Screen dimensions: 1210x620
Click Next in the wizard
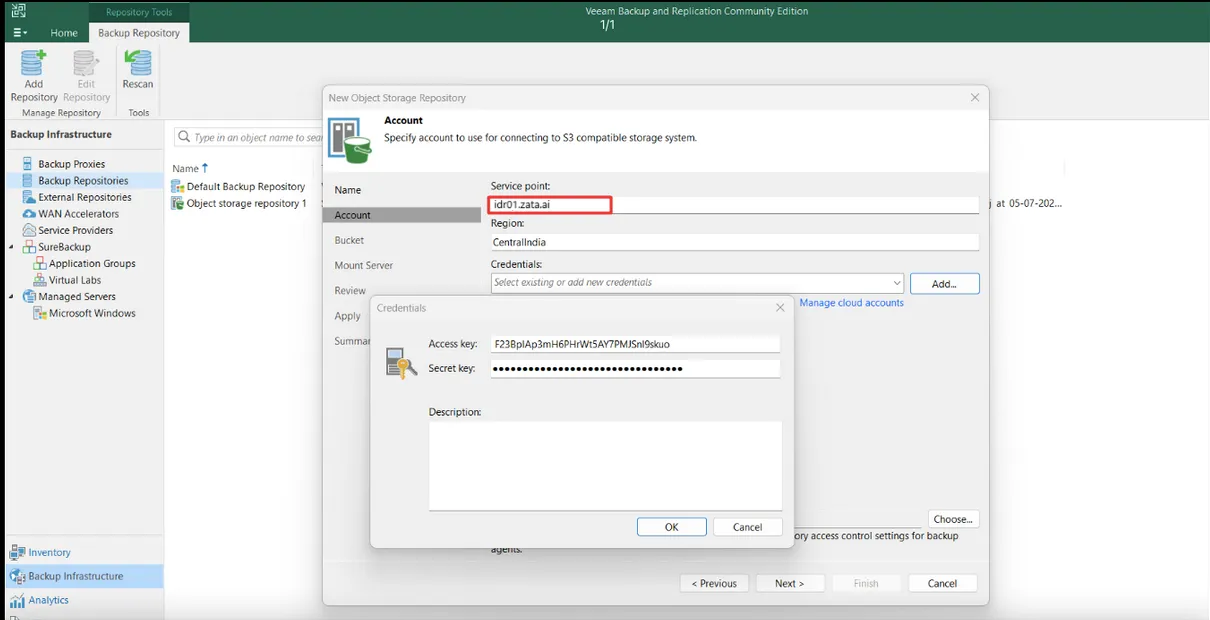(x=789, y=583)
